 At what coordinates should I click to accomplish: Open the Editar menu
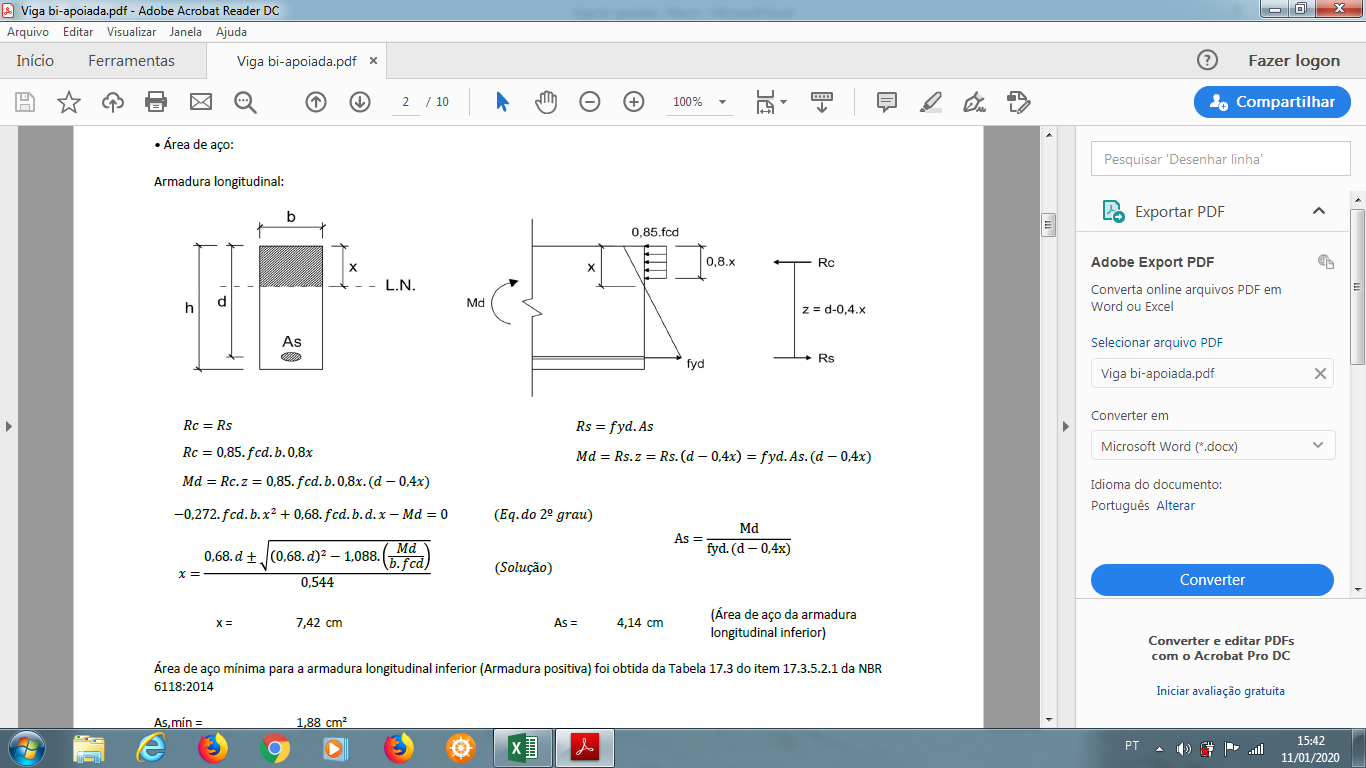point(78,32)
